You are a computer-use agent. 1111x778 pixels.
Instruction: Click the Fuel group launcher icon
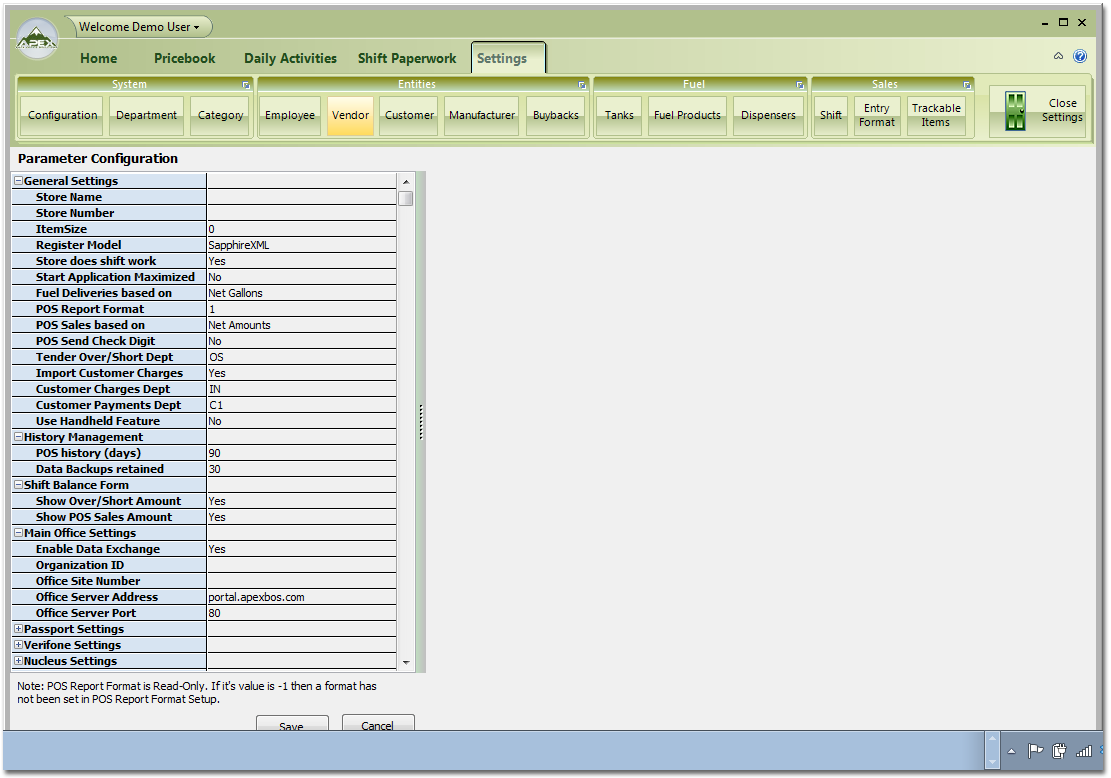pyautogui.click(x=800, y=85)
